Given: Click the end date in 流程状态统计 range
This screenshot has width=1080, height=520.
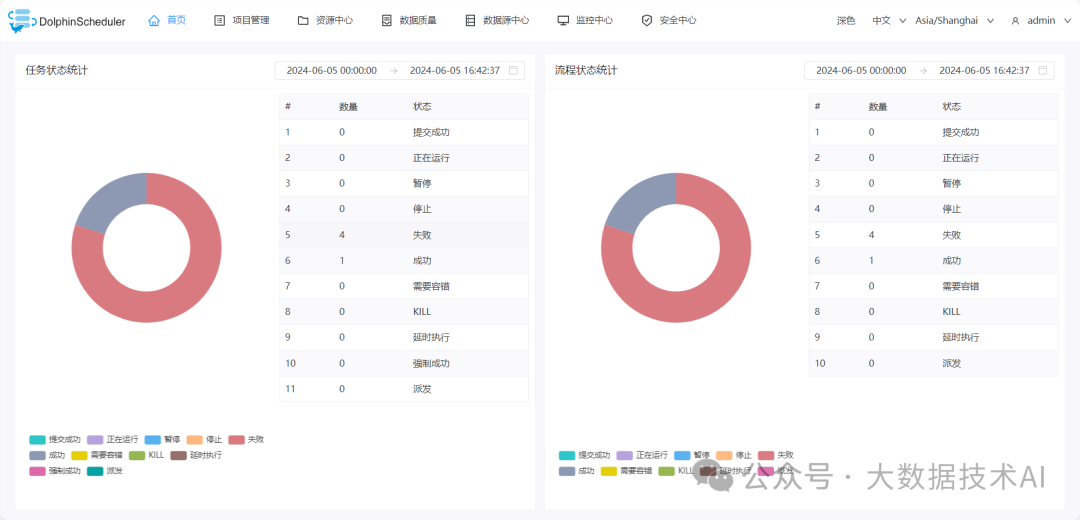Looking at the screenshot, I should click(x=984, y=70).
